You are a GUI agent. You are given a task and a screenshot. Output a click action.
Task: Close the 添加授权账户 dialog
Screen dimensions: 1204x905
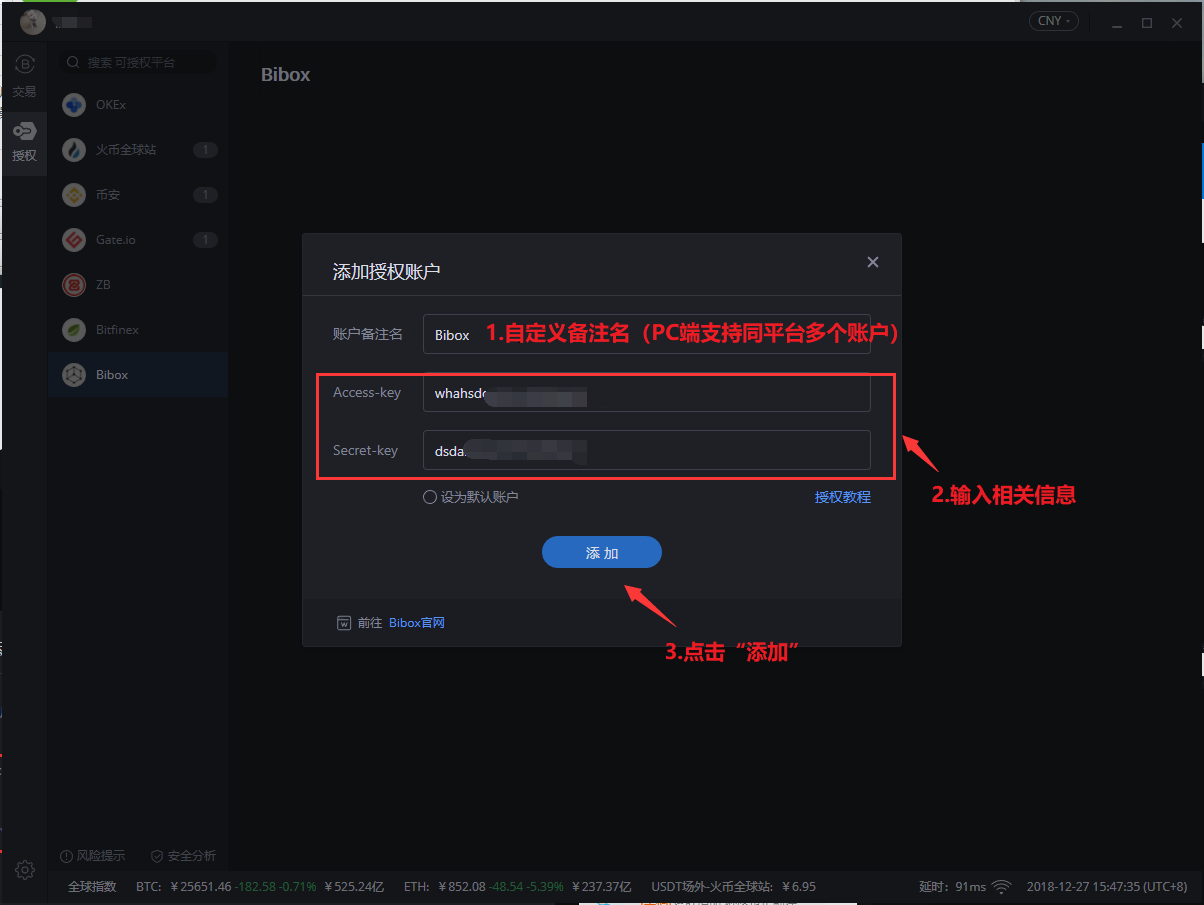[x=873, y=262]
